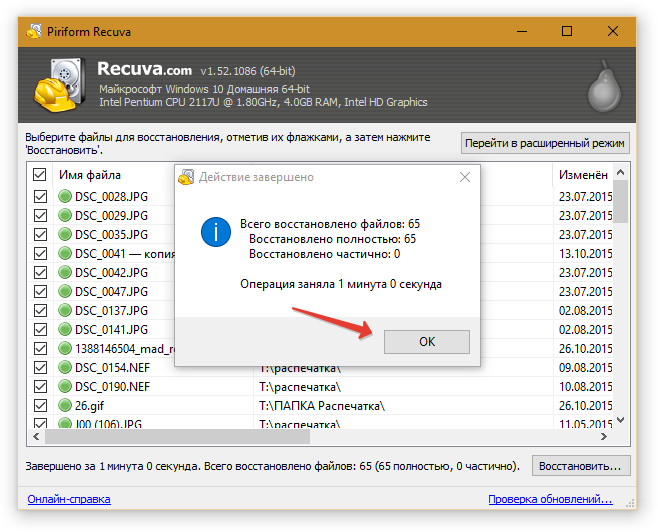The height and width of the screenshot is (532, 658).
Task: Toggle the select-all checkbox in header
Action: (39, 175)
